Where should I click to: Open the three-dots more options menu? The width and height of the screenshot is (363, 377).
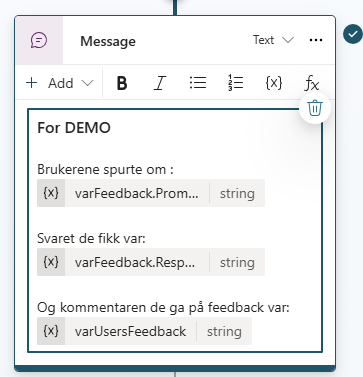[x=316, y=40]
